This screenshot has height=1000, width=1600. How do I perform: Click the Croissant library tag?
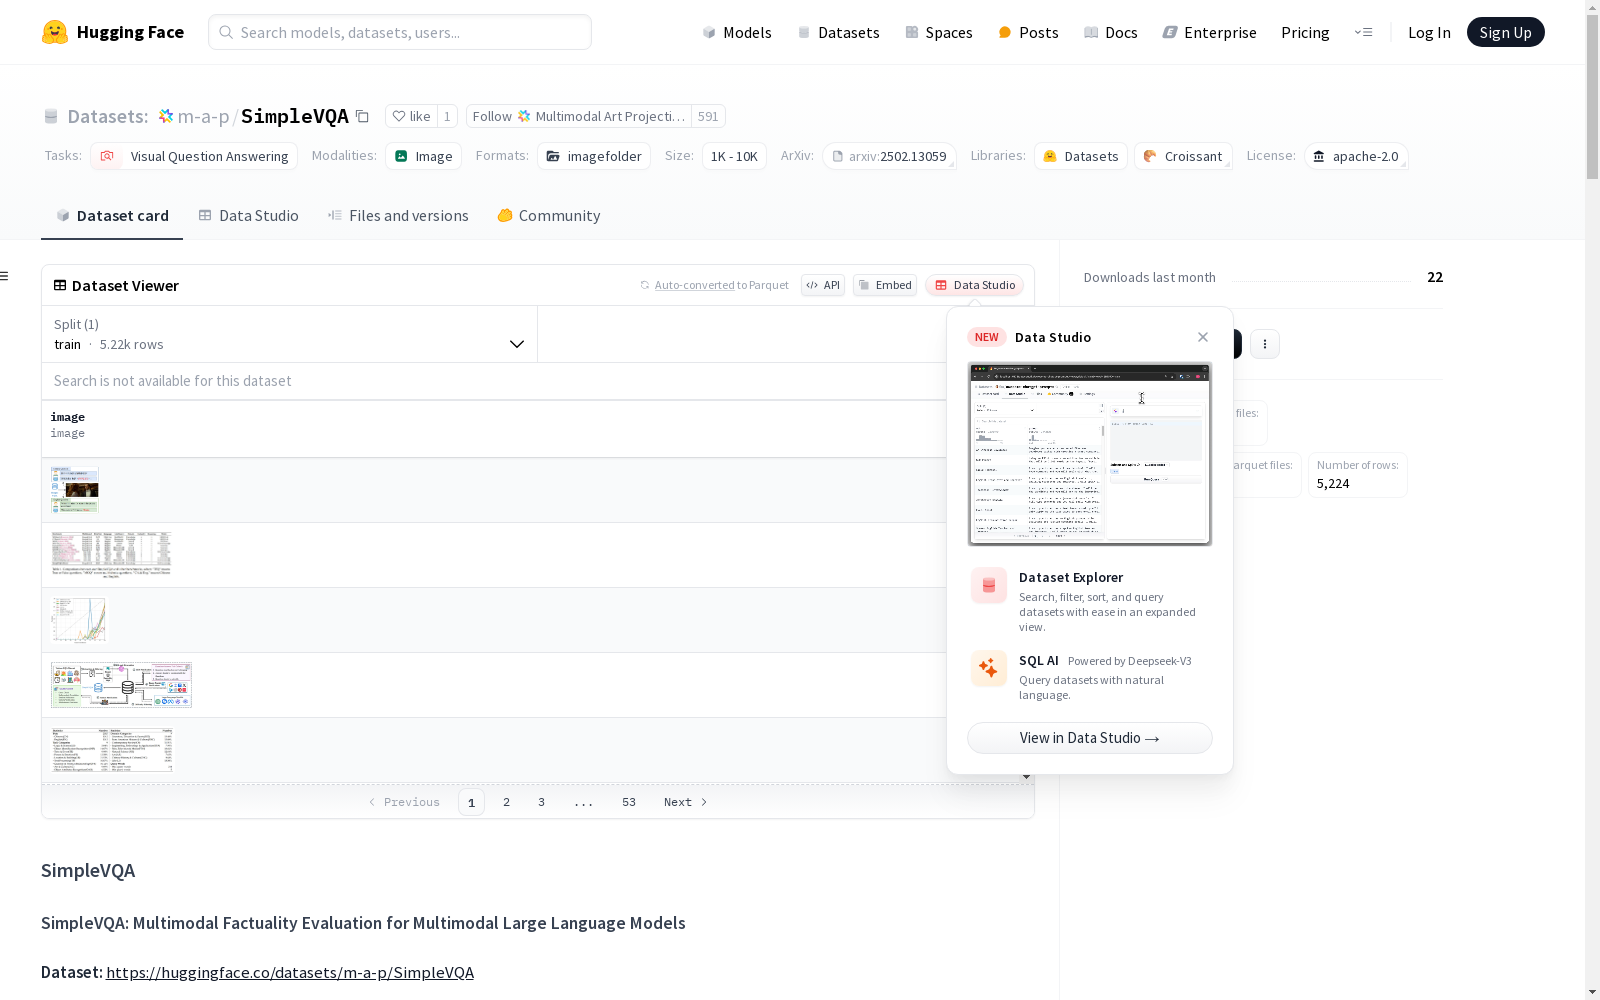click(x=1183, y=156)
